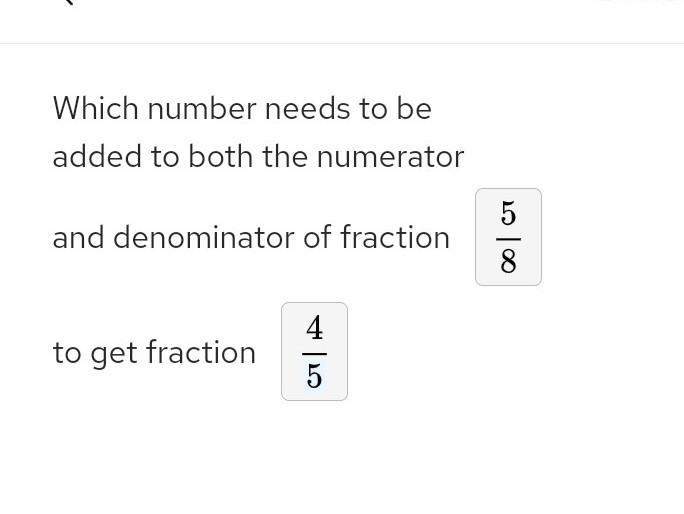Screen dimensions: 684x514
Task: Click the denominator 5 in fraction 4/5
Action: 315,376
